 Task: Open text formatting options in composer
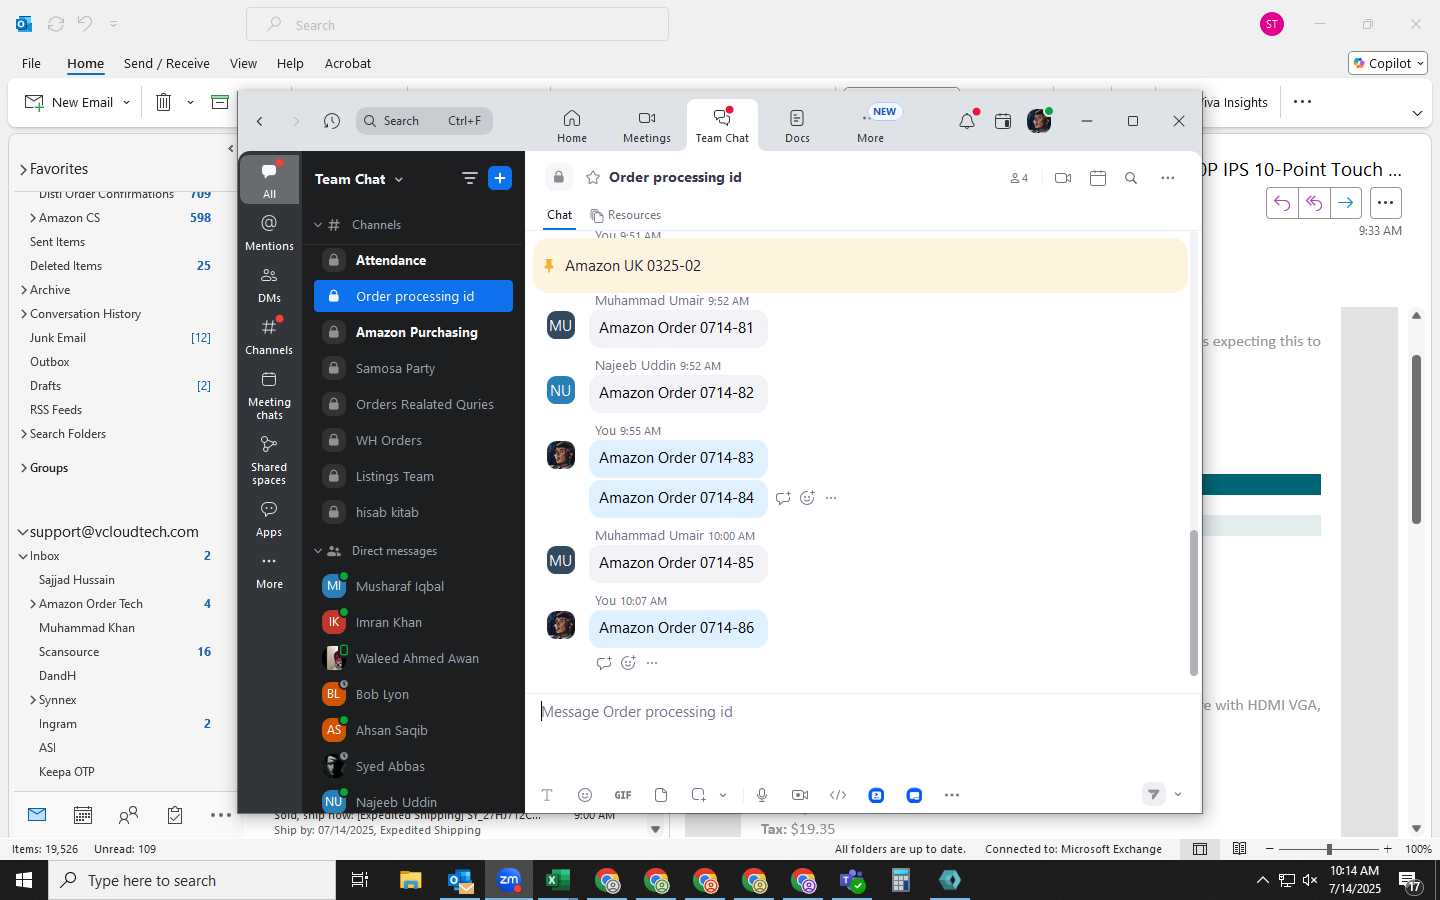tap(547, 795)
